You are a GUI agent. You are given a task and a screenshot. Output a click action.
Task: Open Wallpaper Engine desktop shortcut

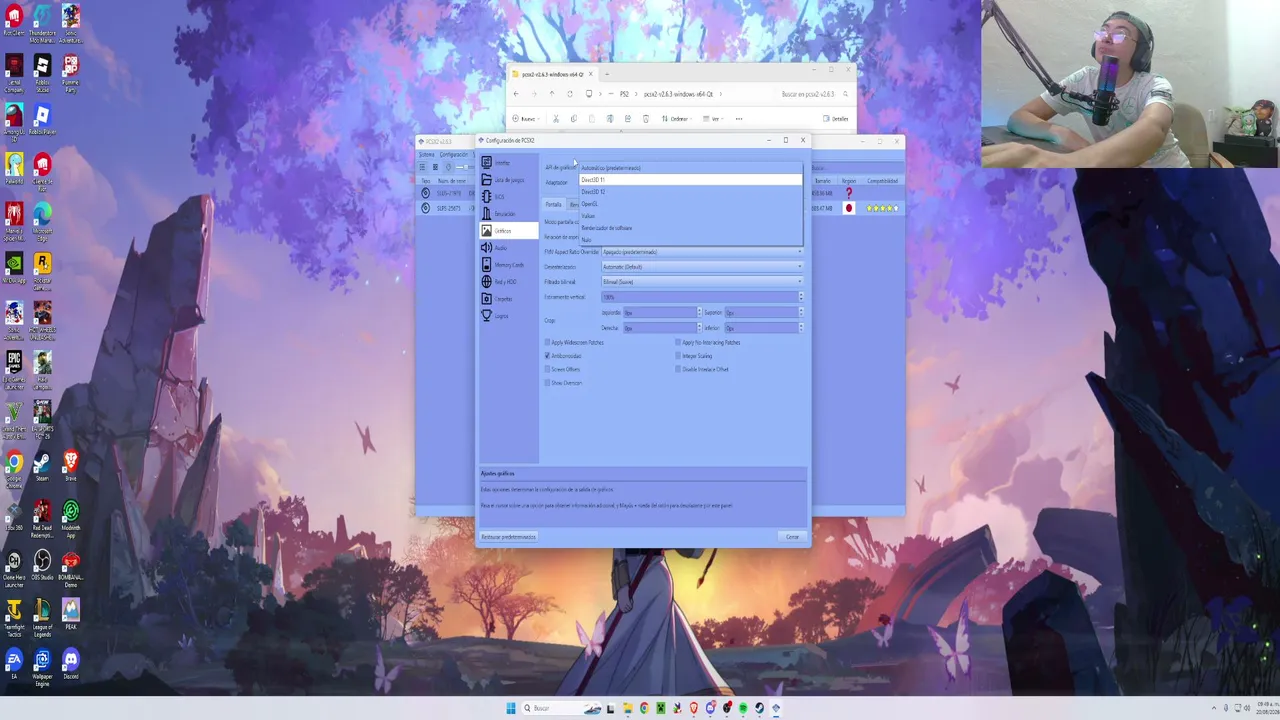click(x=42, y=667)
